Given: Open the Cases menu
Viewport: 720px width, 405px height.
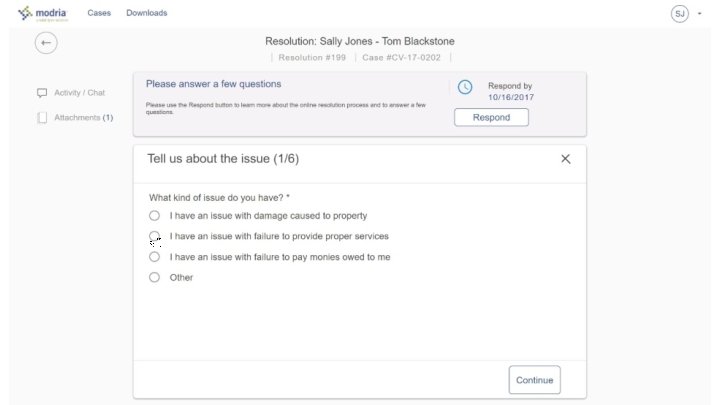Looking at the screenshot, I should (x=99, y=13).
